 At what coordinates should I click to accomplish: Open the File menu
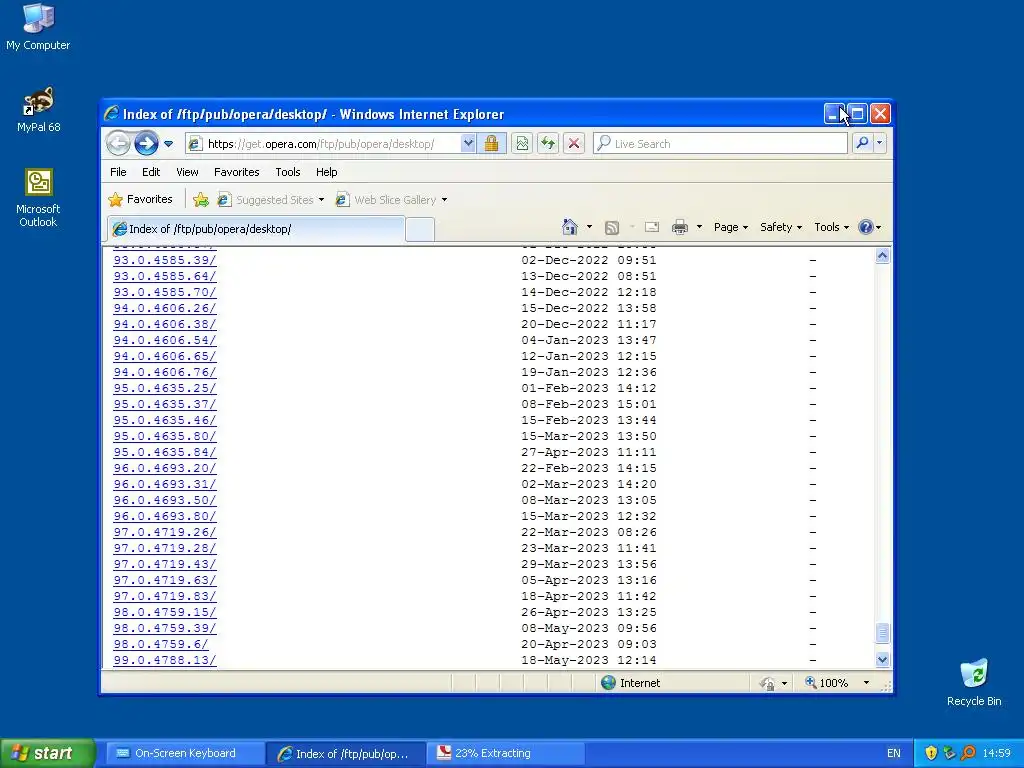[118, 172]
